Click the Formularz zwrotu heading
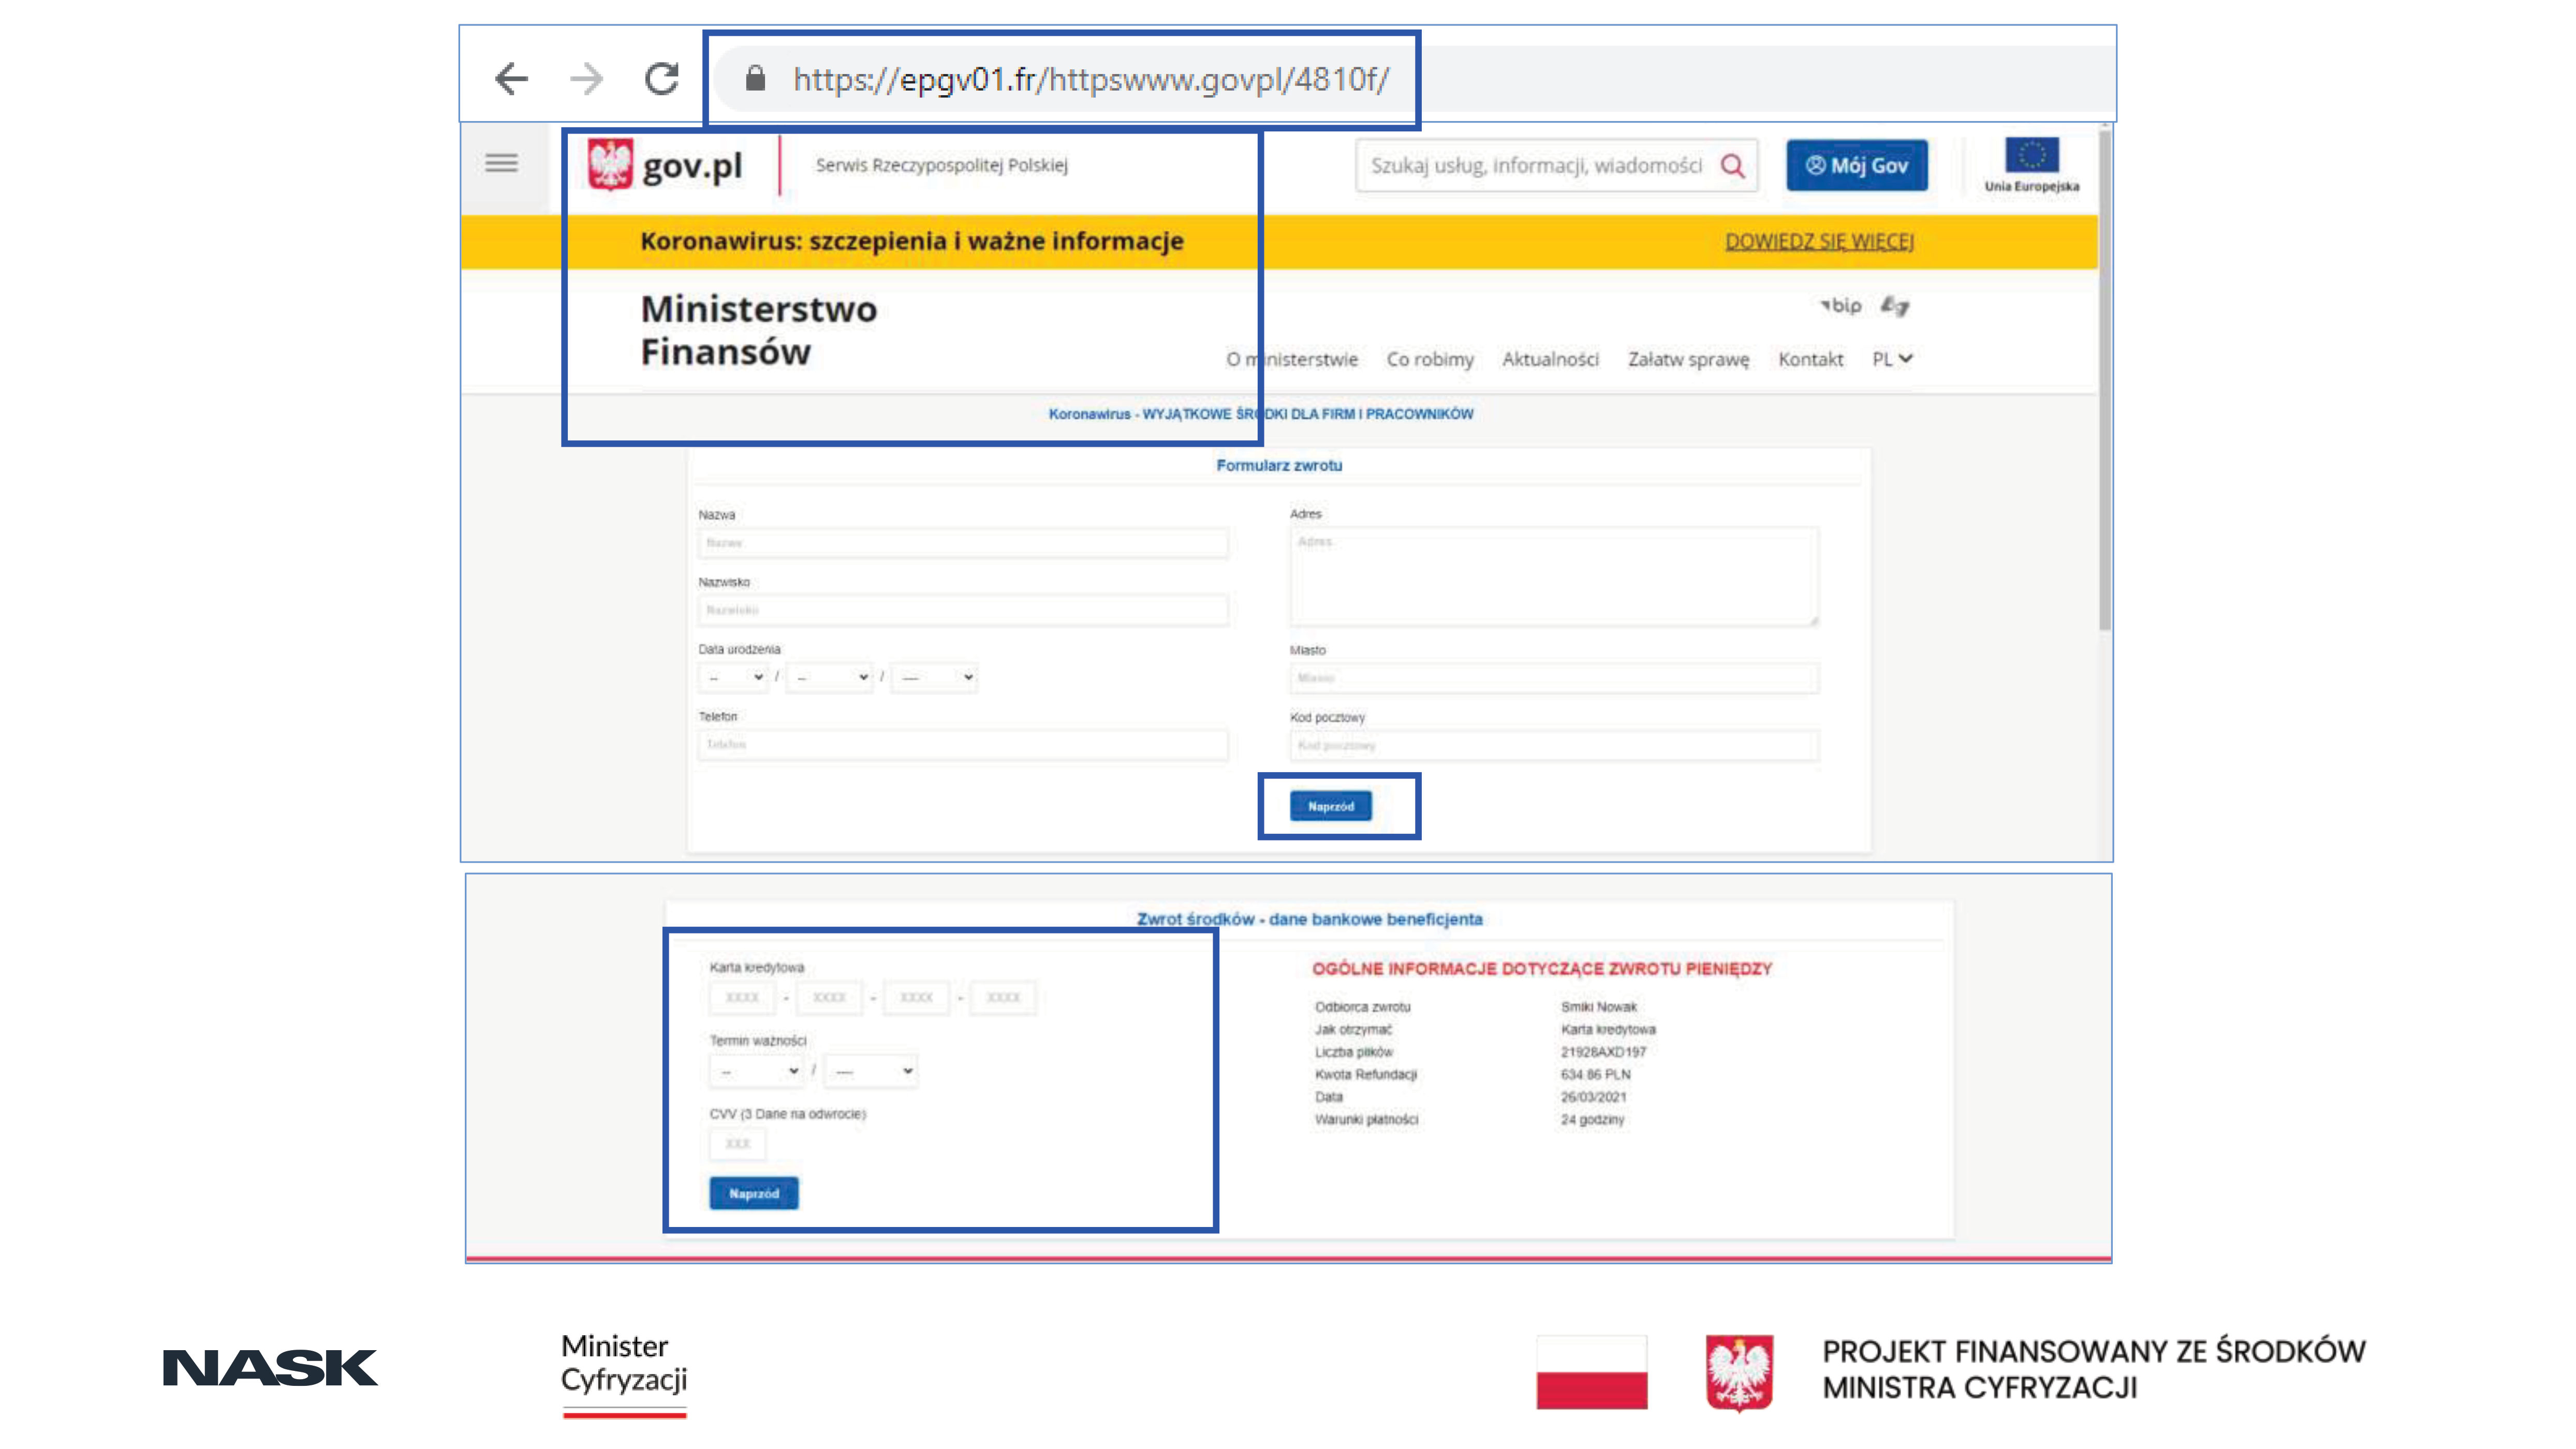The height and width of the screenshot is (1449, 2576). point(1279,466)
